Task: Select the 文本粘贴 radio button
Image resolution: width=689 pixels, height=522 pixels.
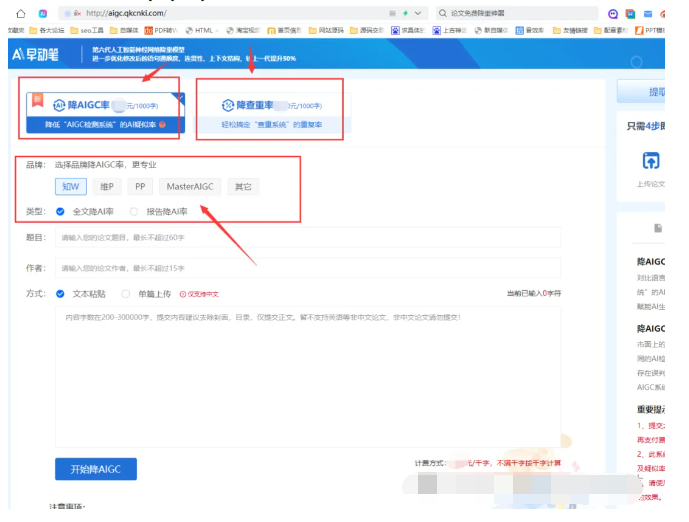Action: coord(60,294)
